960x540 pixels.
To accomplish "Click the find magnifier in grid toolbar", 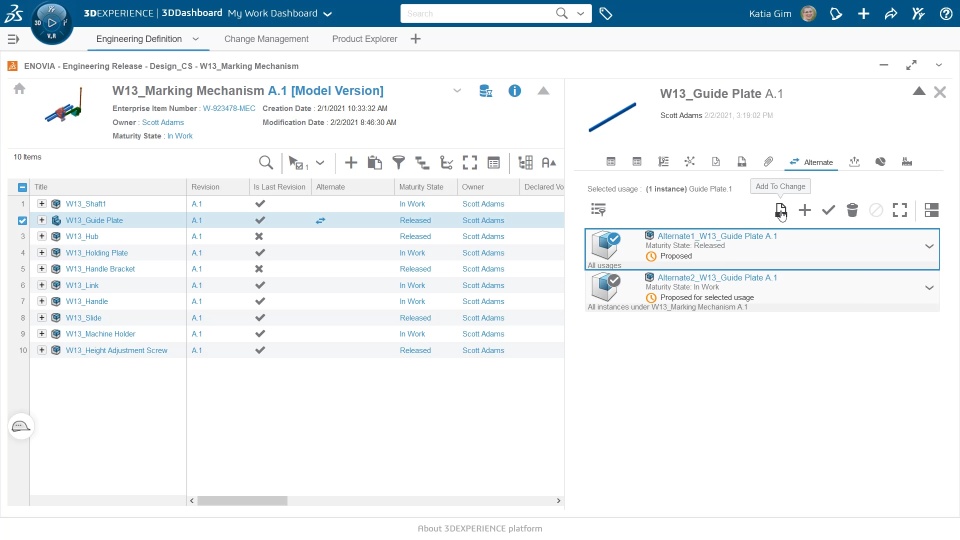I will (266, 163).
